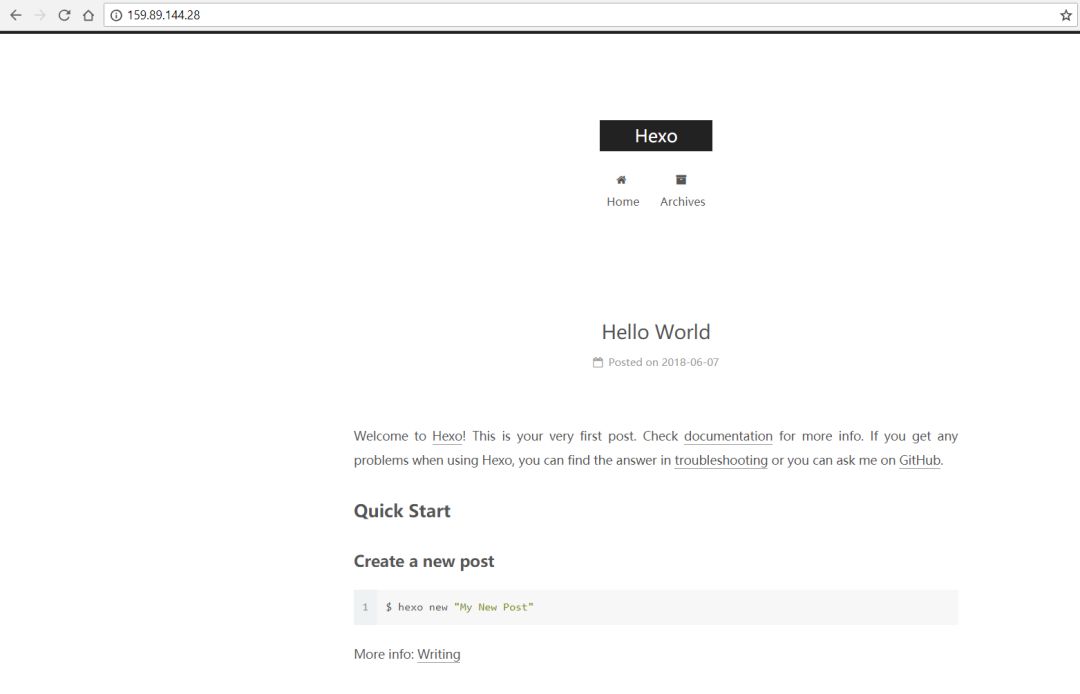
Task: Click the Quick Start heading
Action: point(402,511)
